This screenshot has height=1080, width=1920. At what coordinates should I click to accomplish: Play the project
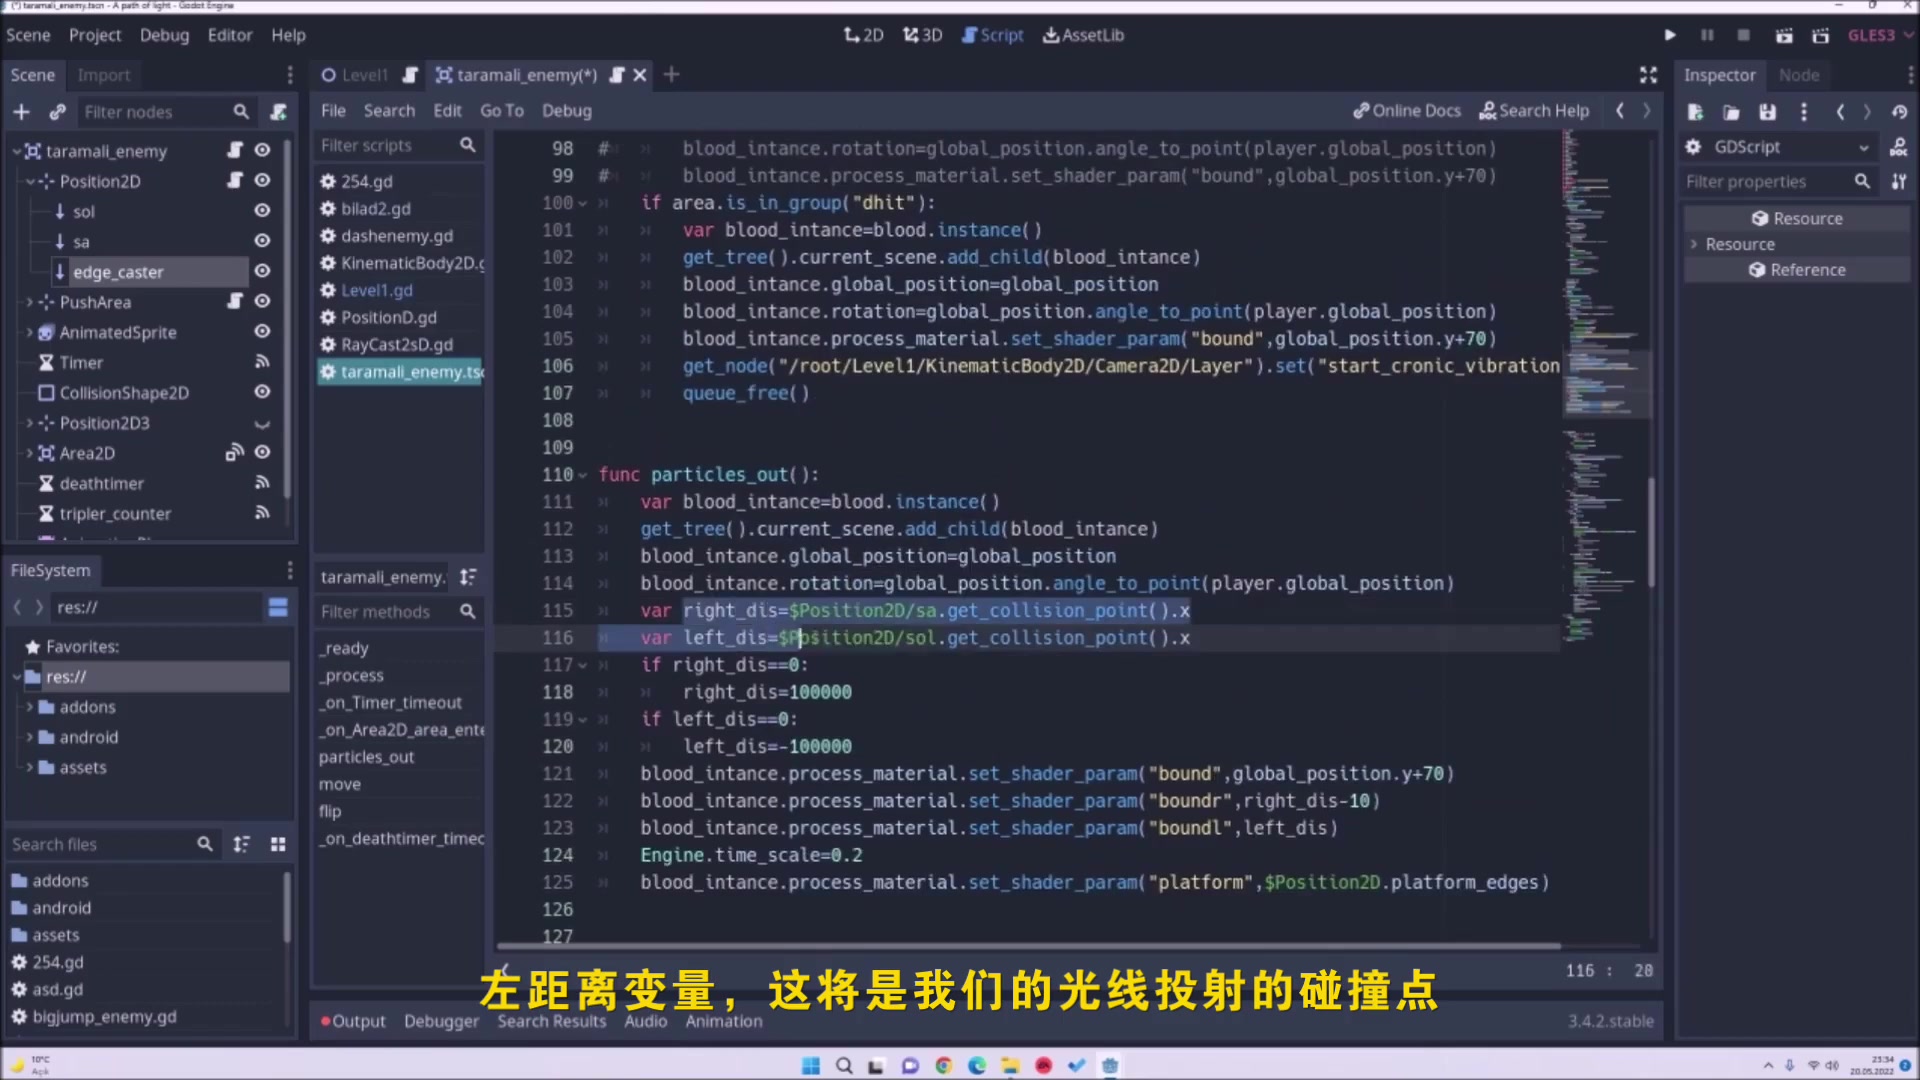(x=1670, y=35)
